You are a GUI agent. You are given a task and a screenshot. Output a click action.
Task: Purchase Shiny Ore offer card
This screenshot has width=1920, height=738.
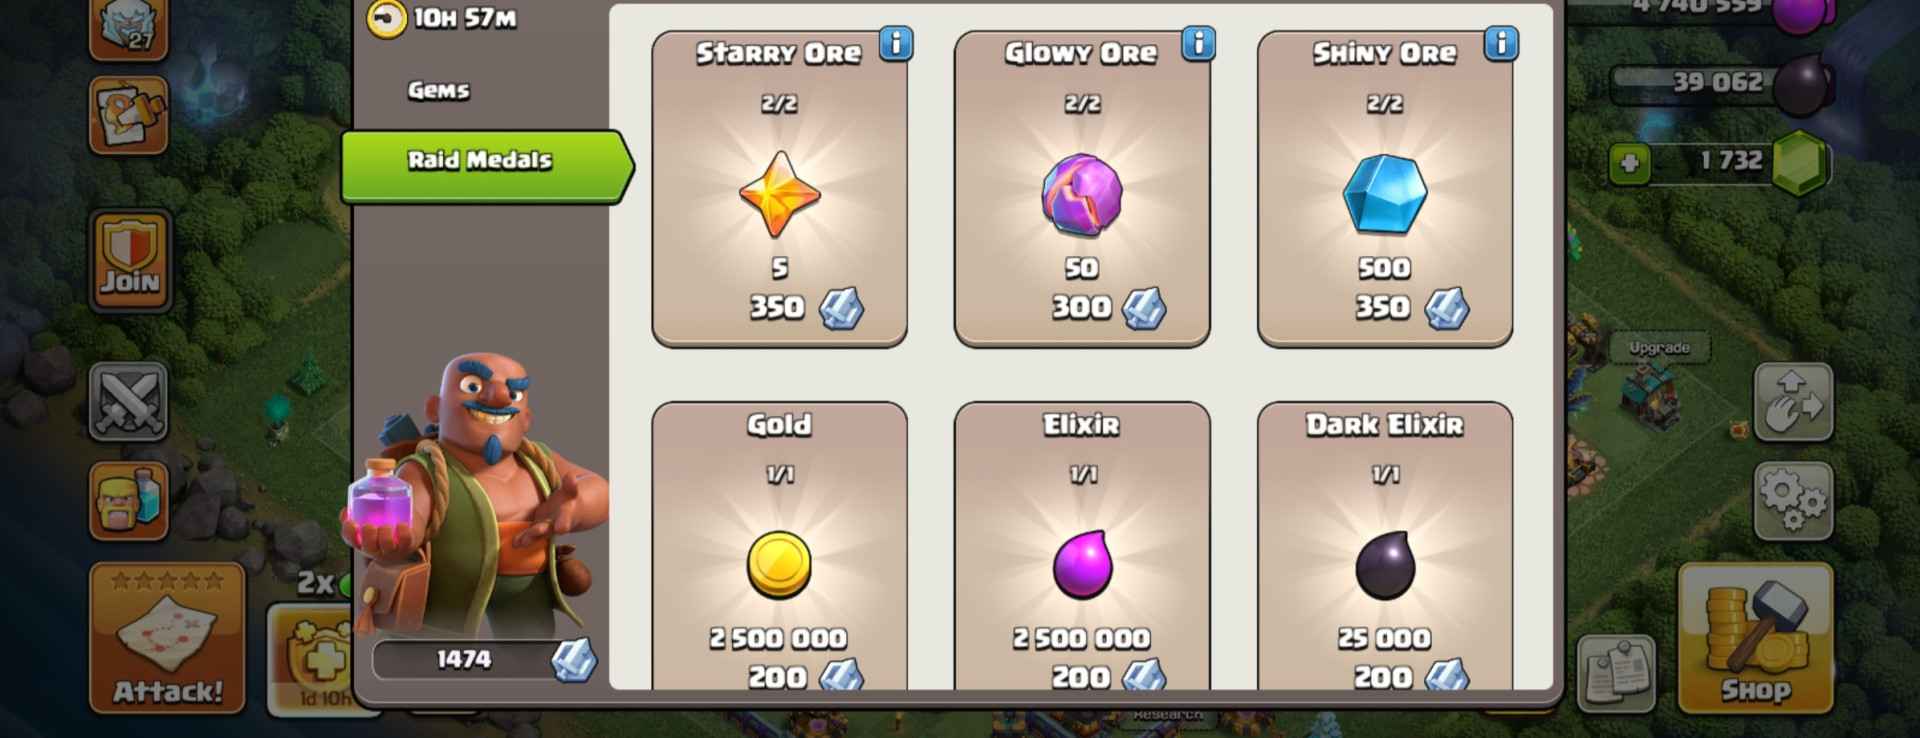tap(1385, 190)
